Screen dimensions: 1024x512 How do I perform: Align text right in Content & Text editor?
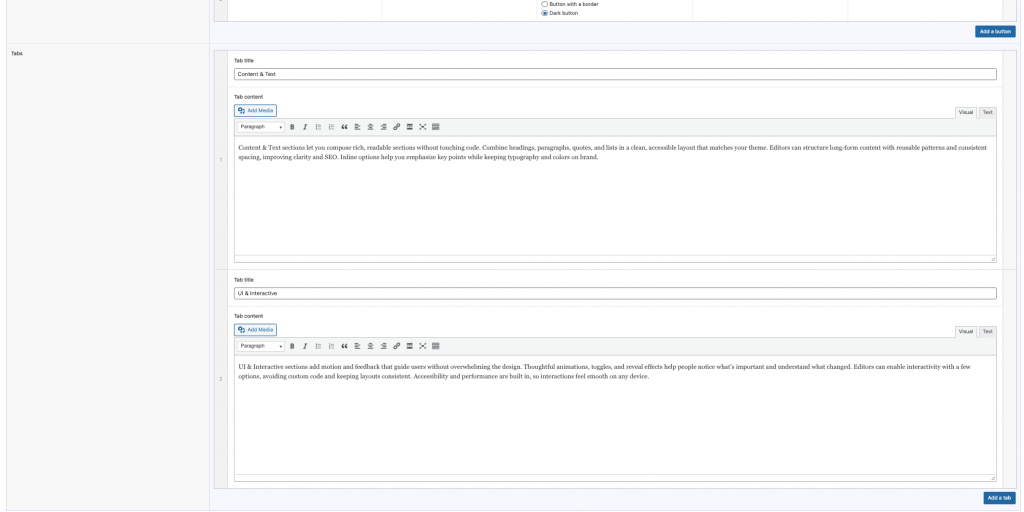(x=383, y=127)
